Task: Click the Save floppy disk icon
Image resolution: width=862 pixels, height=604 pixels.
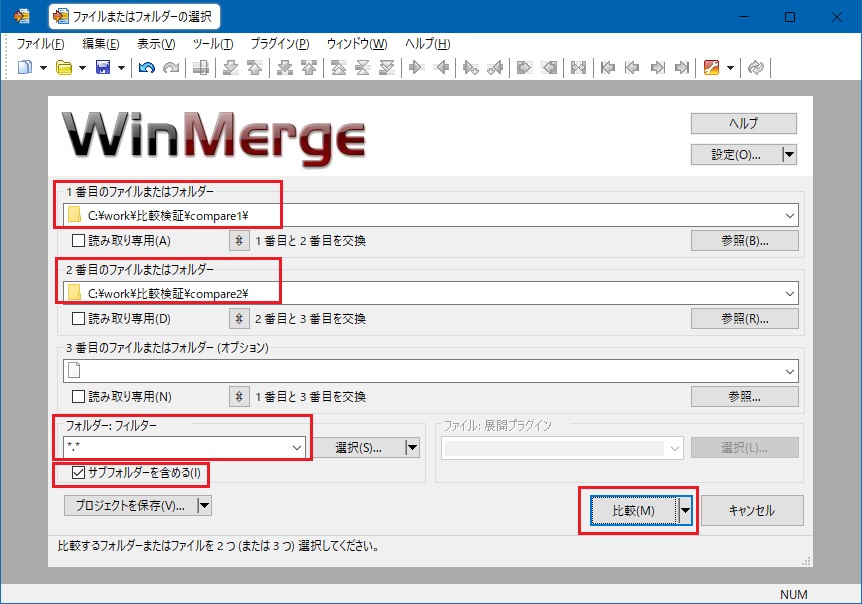Action: click(x=102, y=68)
